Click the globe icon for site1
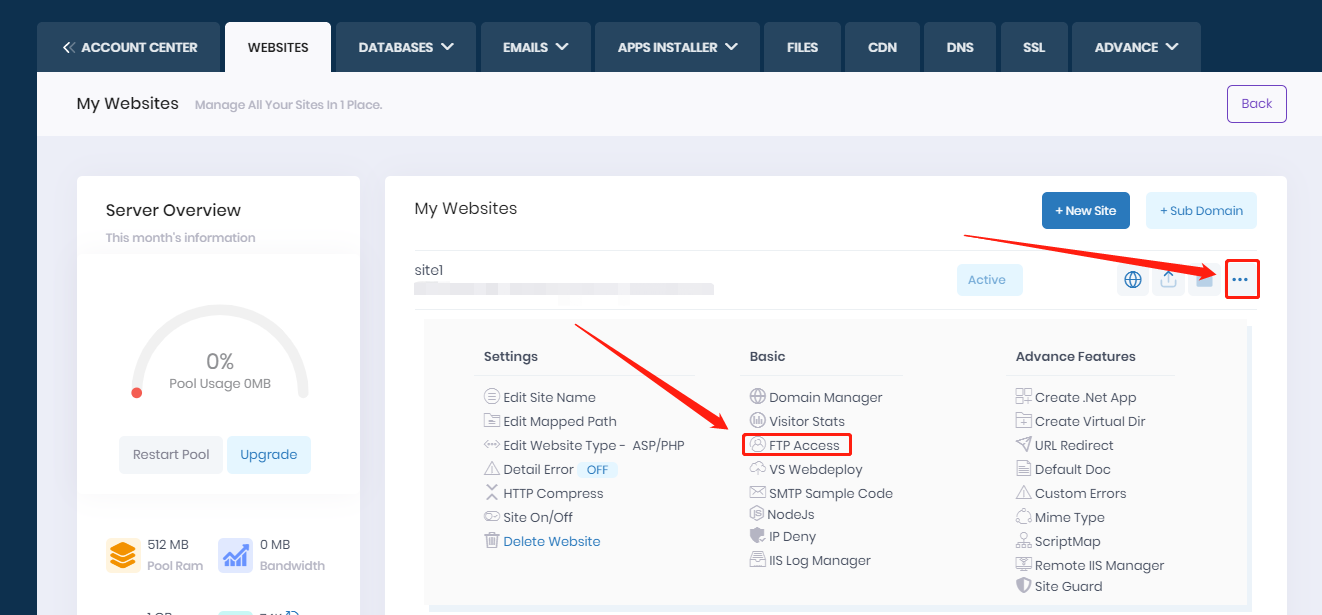 tap(1132, 280)
